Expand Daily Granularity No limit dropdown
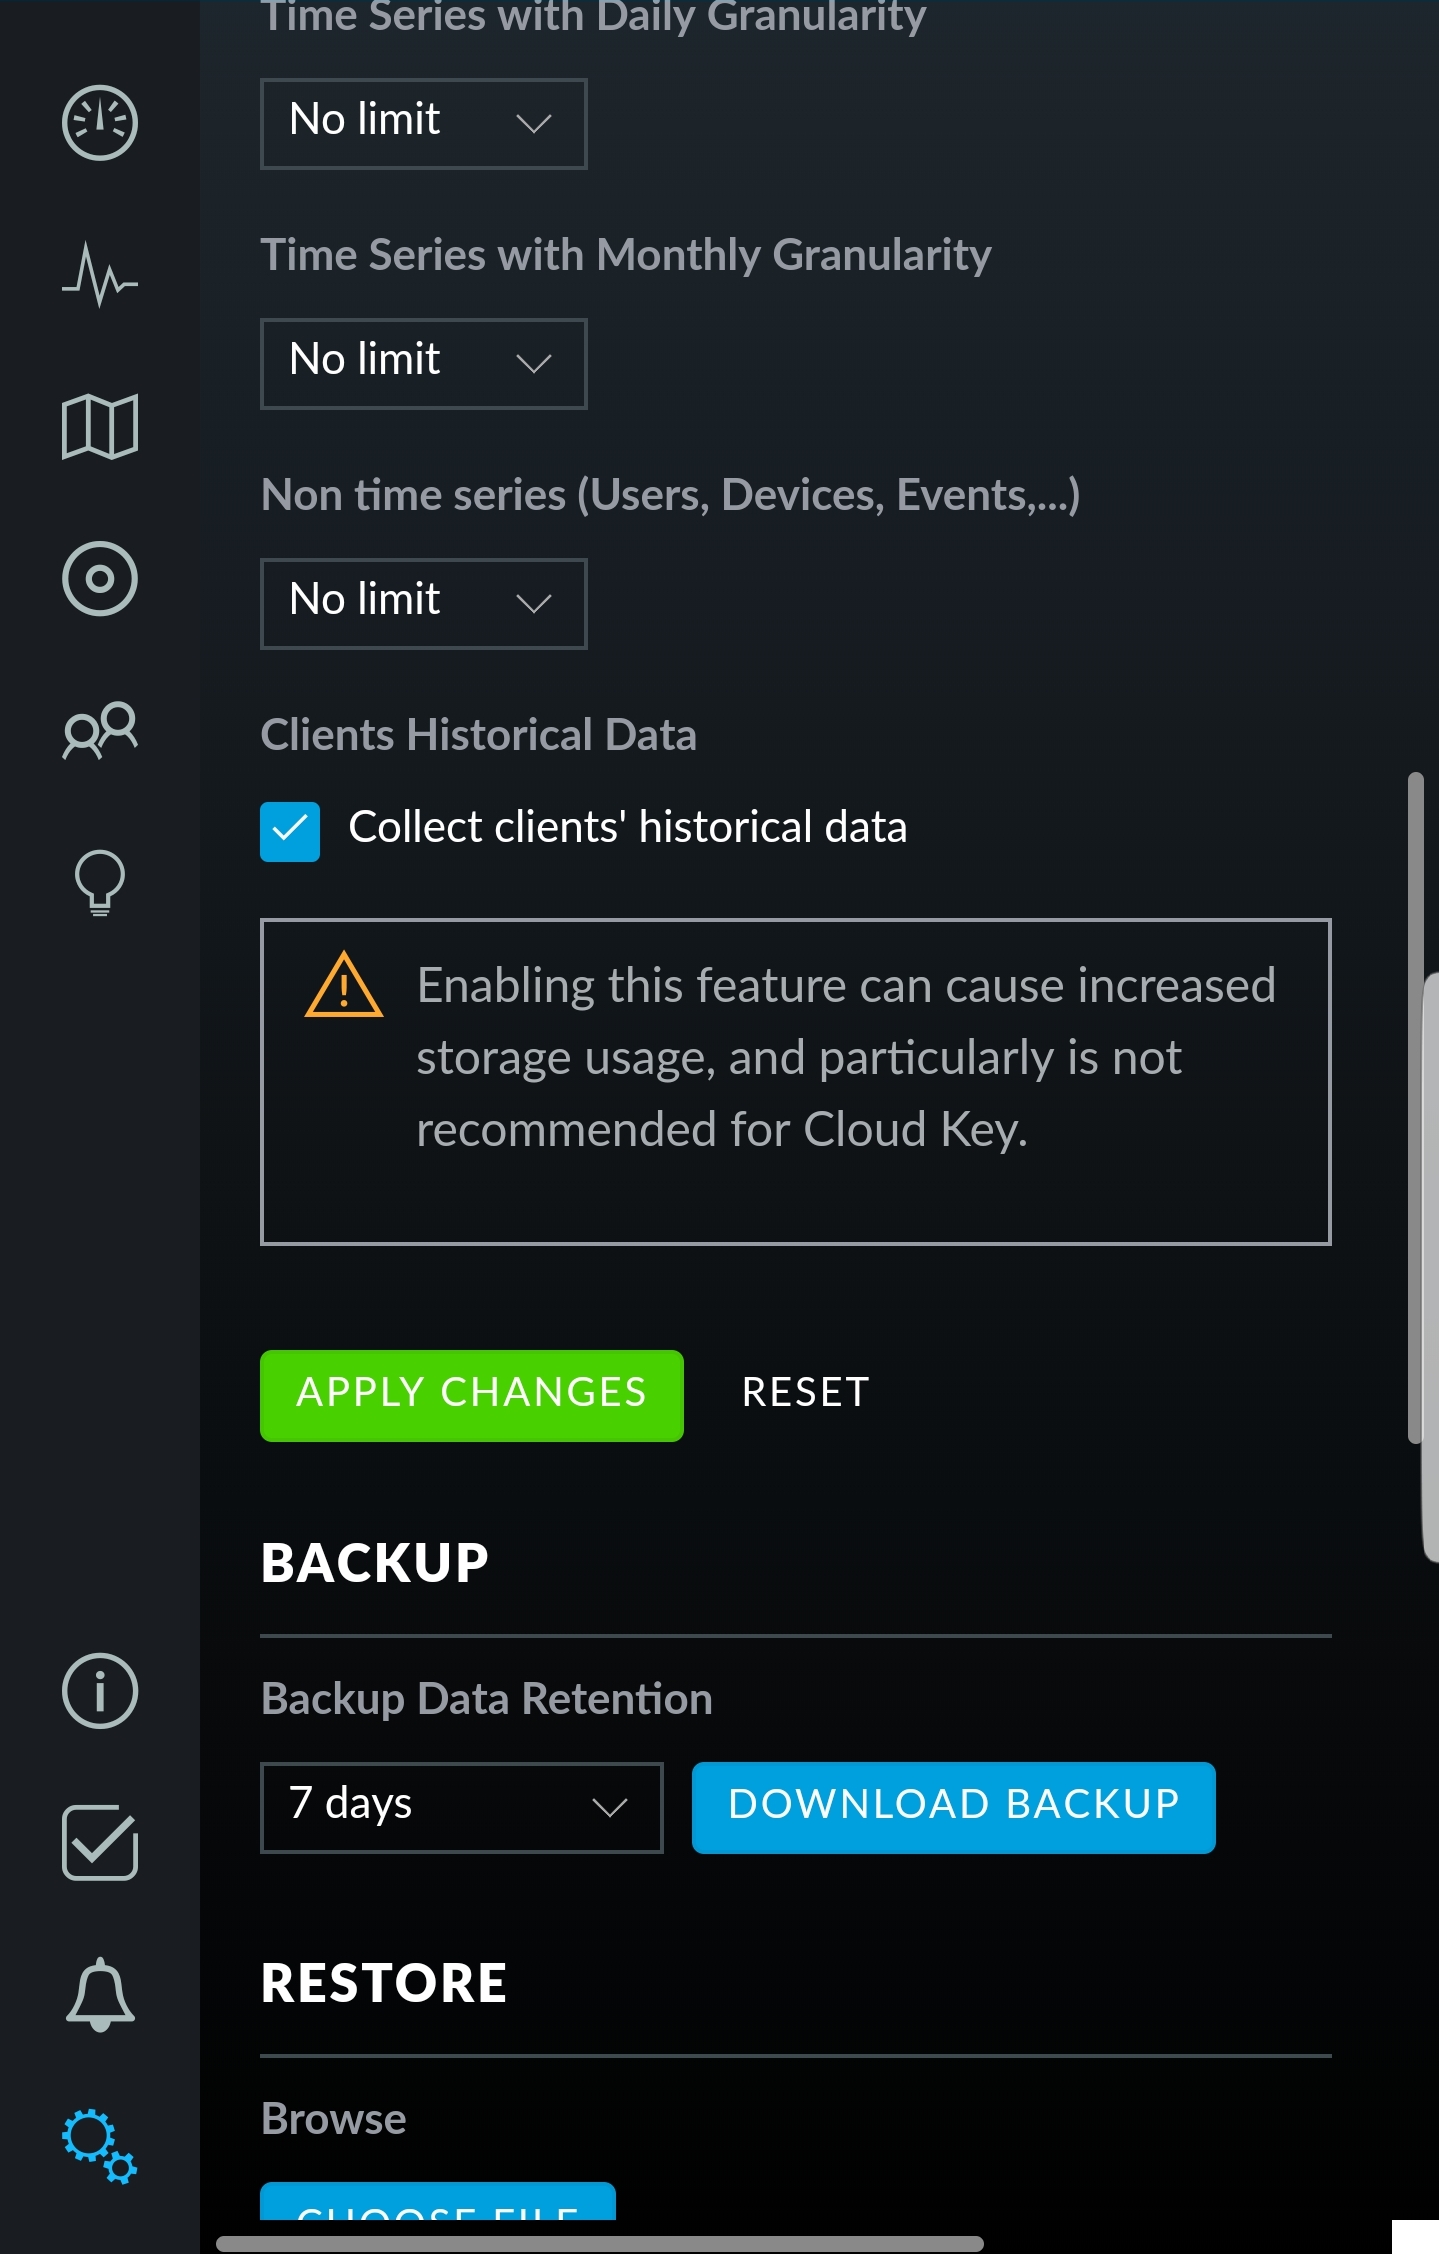Image resolution: width=1439 pixels, height=2254 pixels. click(423, 124)
